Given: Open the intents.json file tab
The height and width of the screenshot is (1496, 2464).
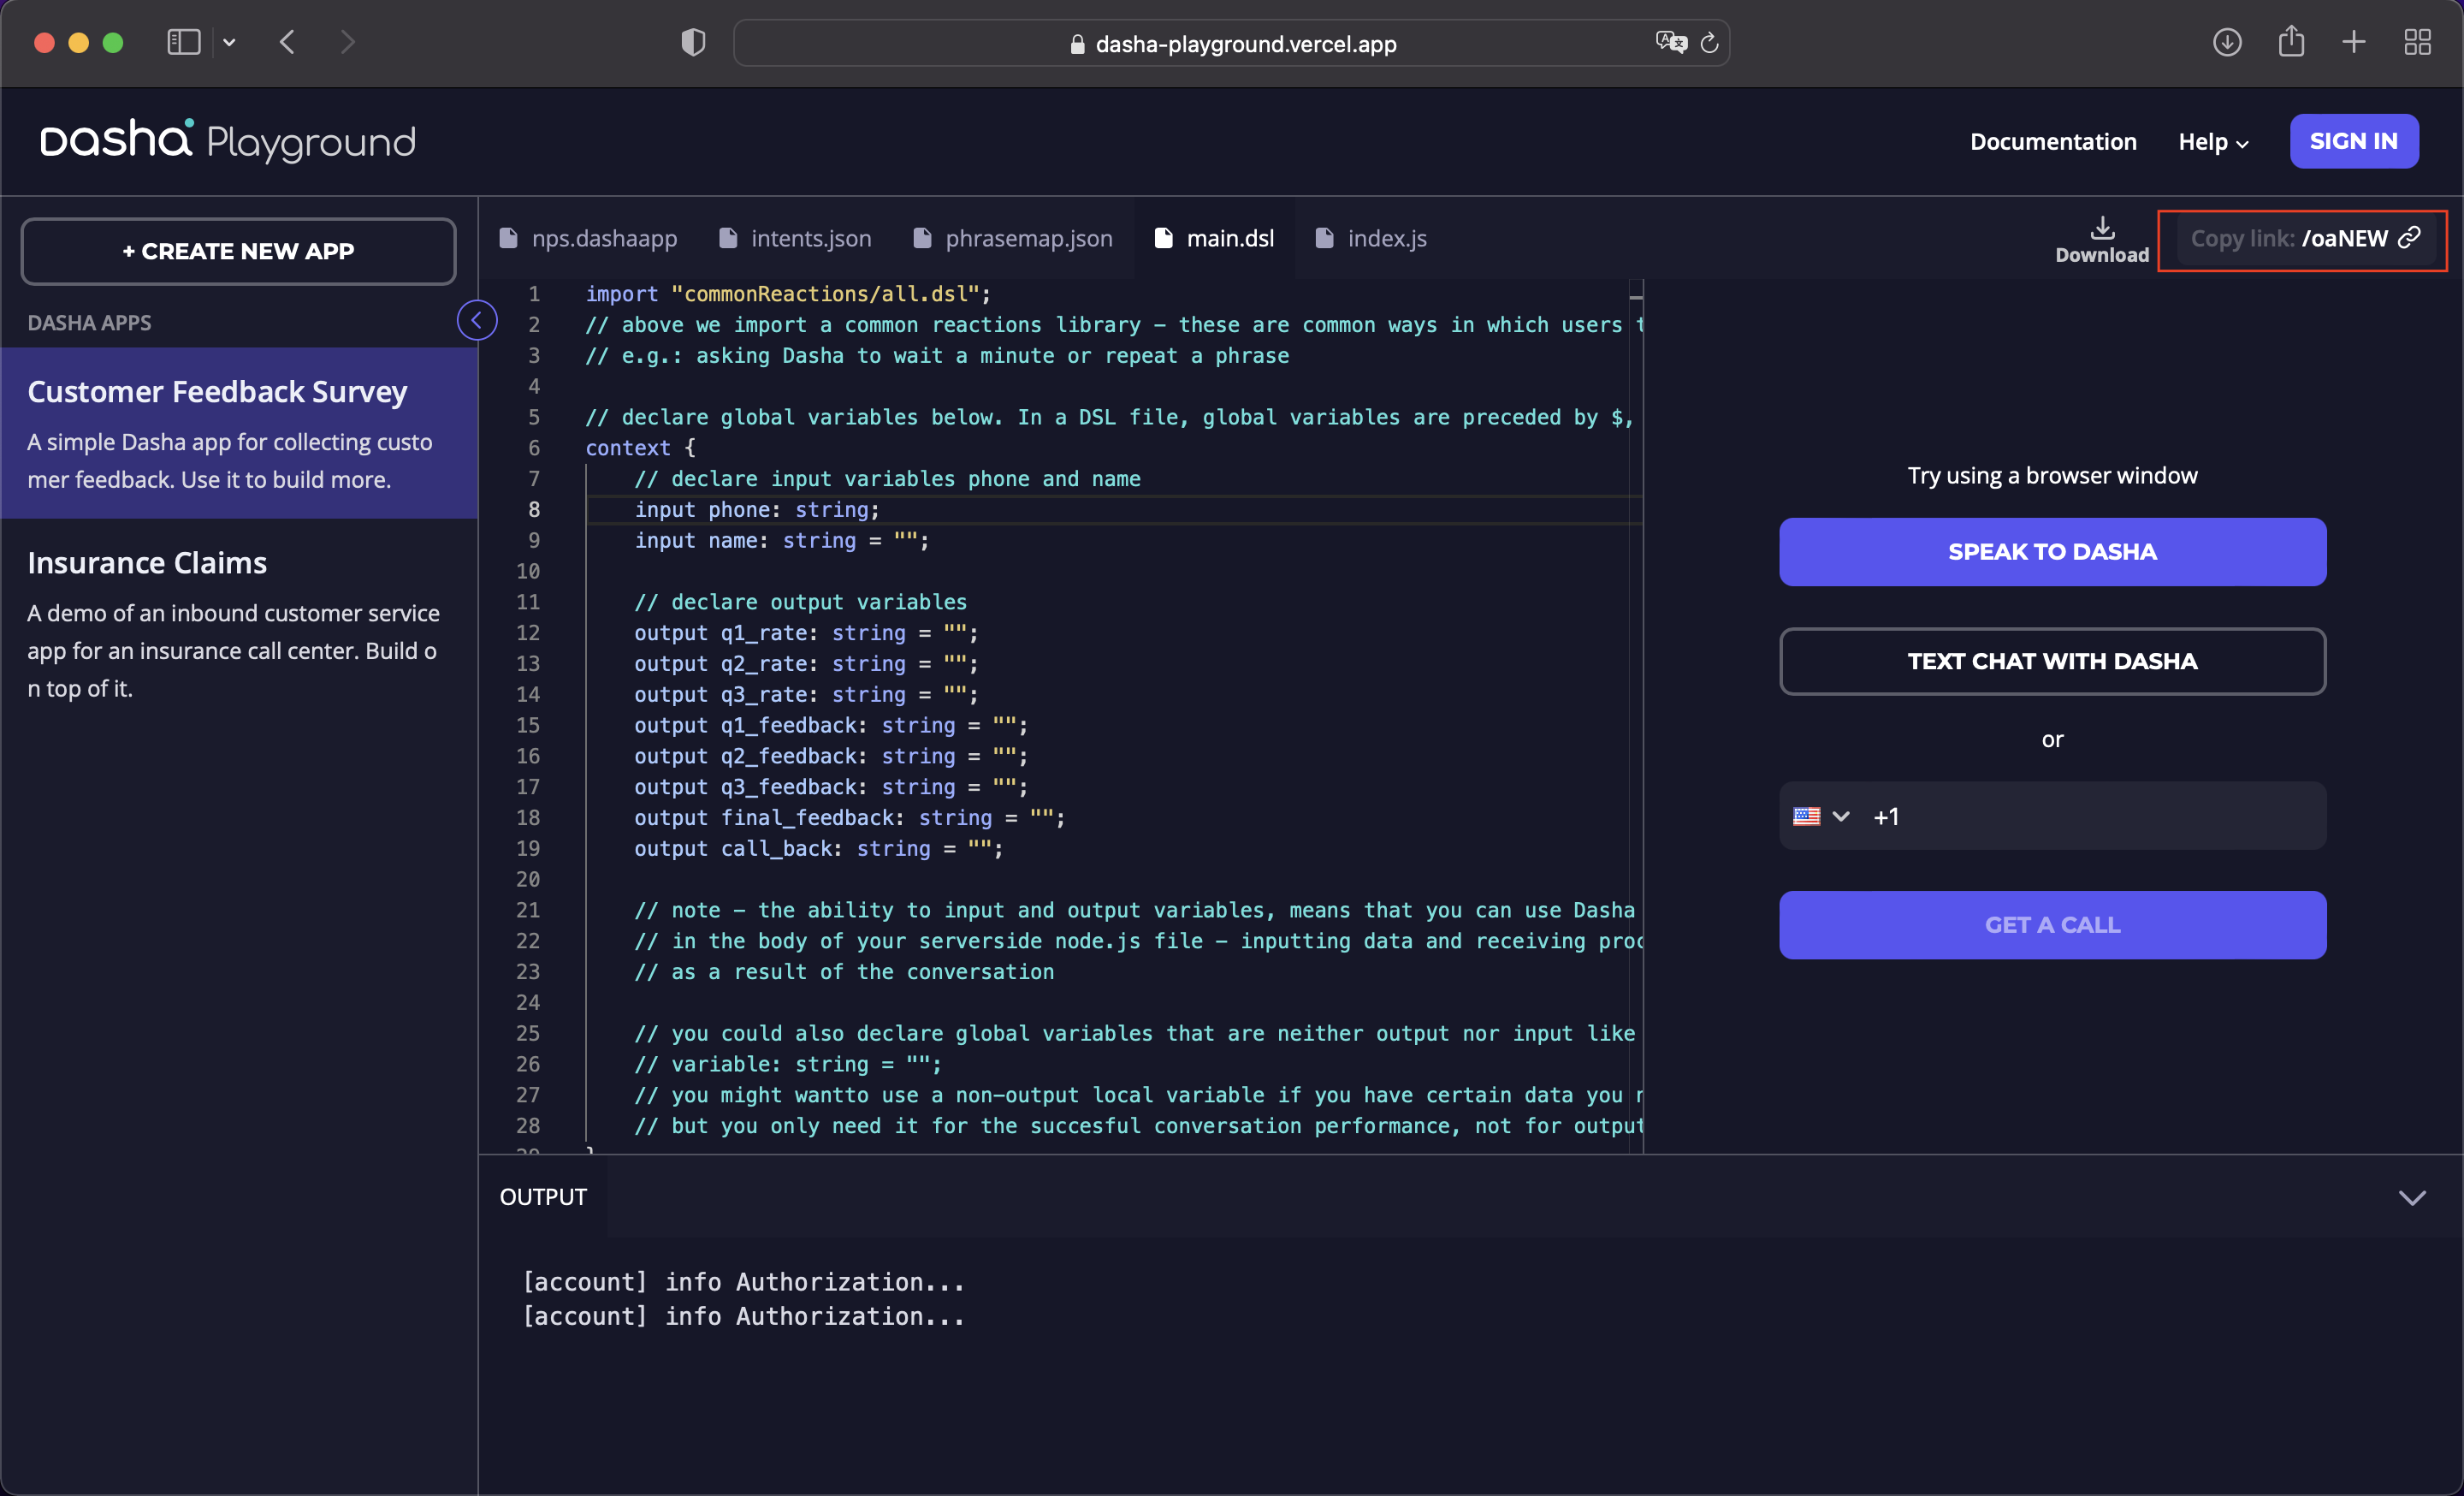Looking at the screenshot, I should pyautogui.click(x=796, y=238).
